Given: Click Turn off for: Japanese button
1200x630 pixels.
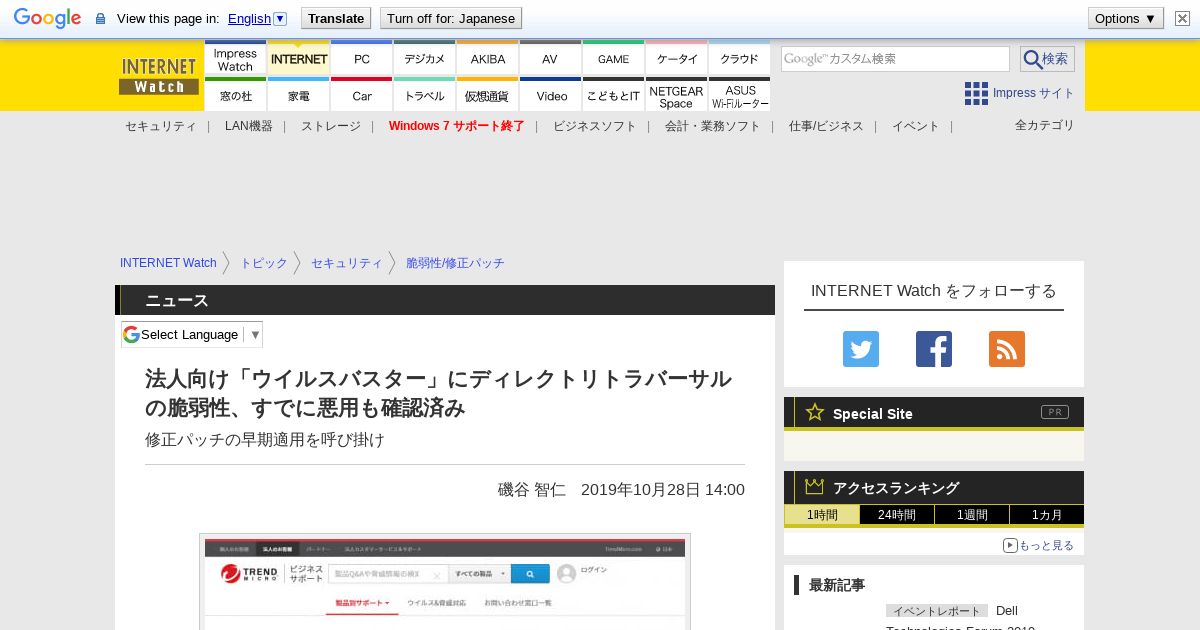Looking at the screenshot, I should 451,18.
